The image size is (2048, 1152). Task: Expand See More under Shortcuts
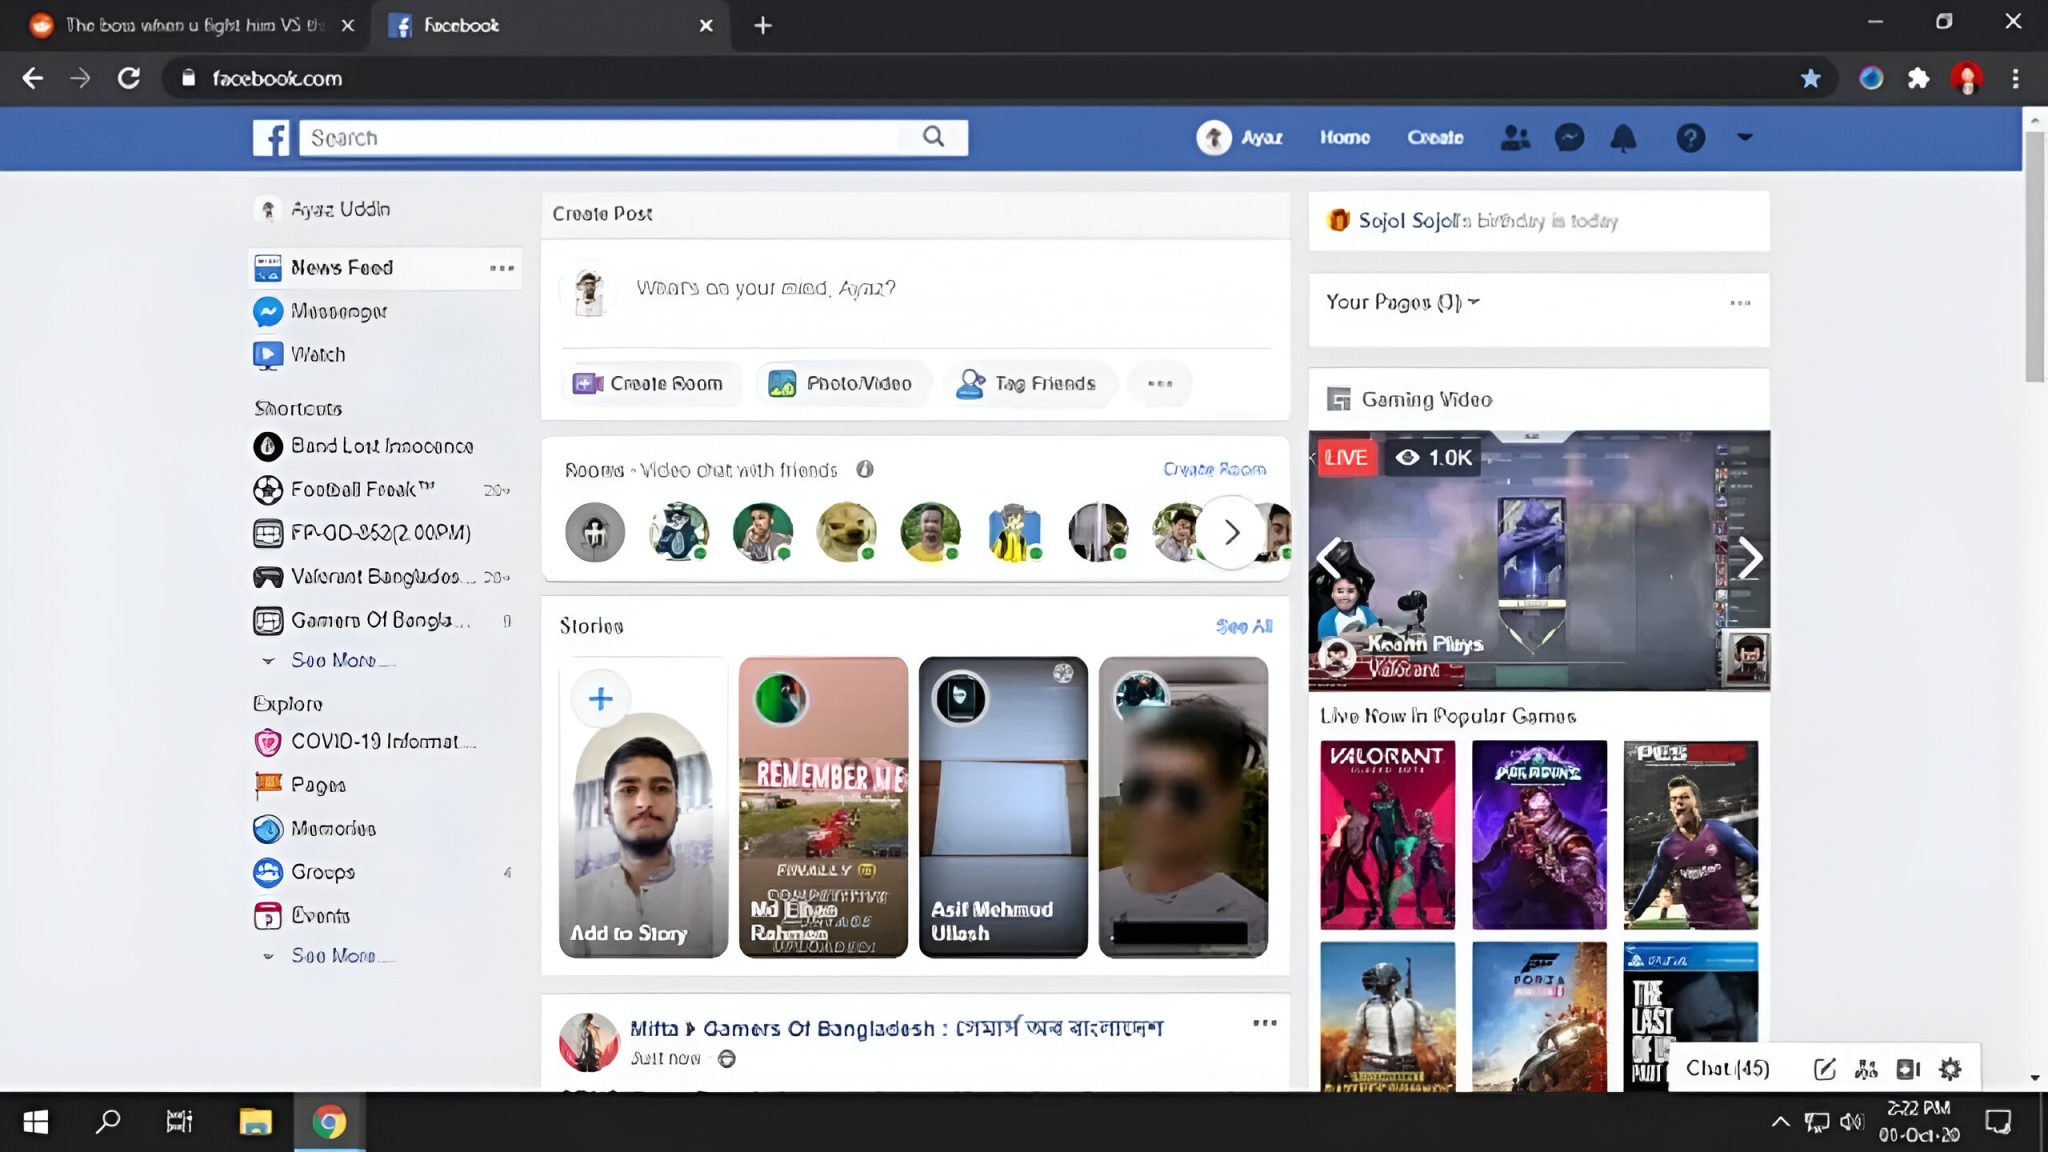coord(333,660)
